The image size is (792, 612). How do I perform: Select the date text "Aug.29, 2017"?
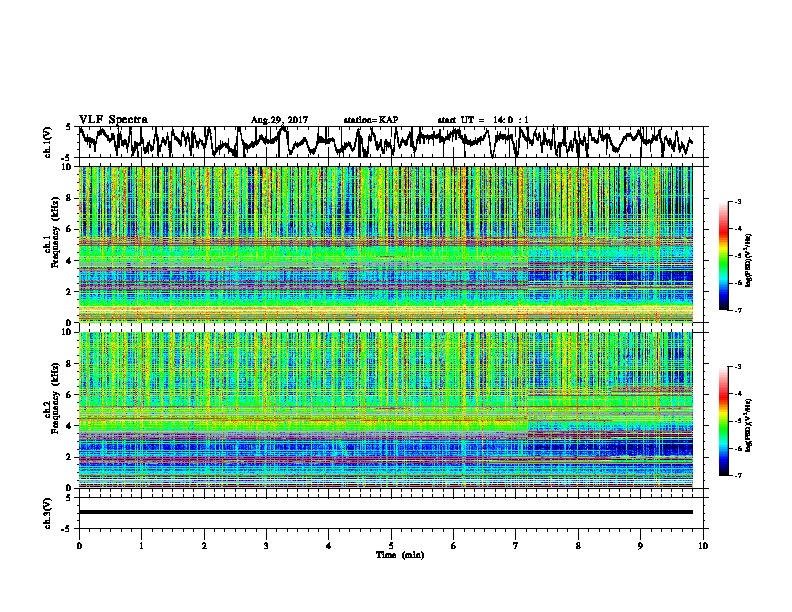(279, 120)
